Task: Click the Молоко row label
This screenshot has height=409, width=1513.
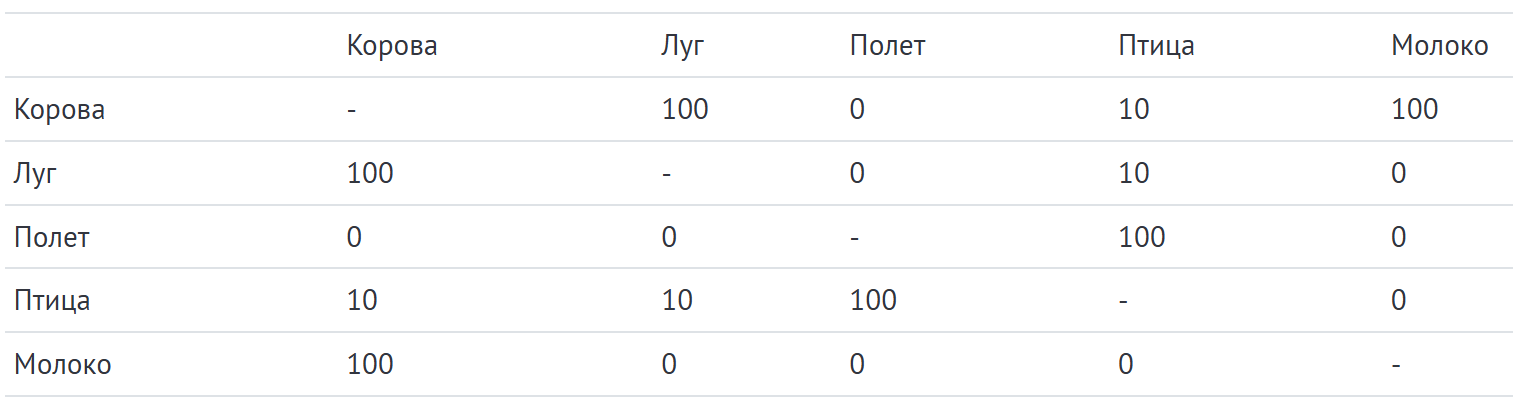Action: pos(62,365)
